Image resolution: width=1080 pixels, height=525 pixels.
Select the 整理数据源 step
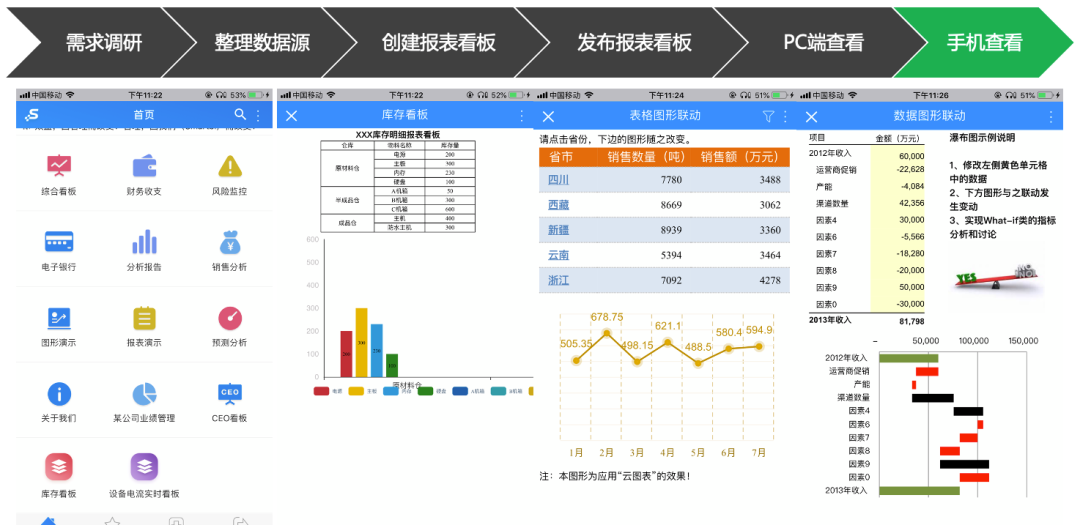click(262, 43)
